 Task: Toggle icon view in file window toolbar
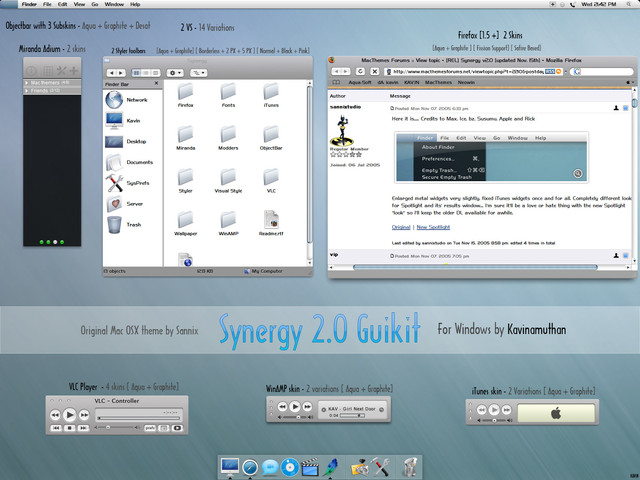136,73
